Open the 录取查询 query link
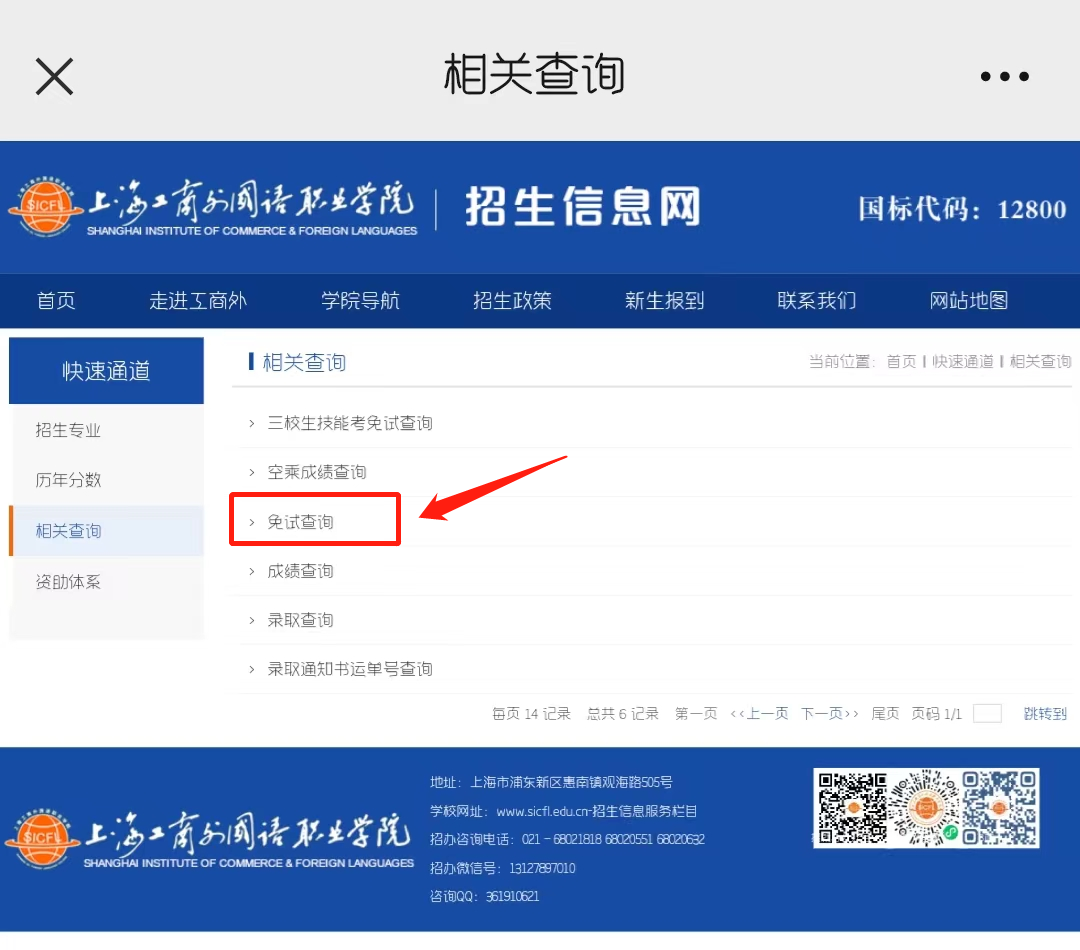Screen dimensions: 1080x950 tap(300, 619)
